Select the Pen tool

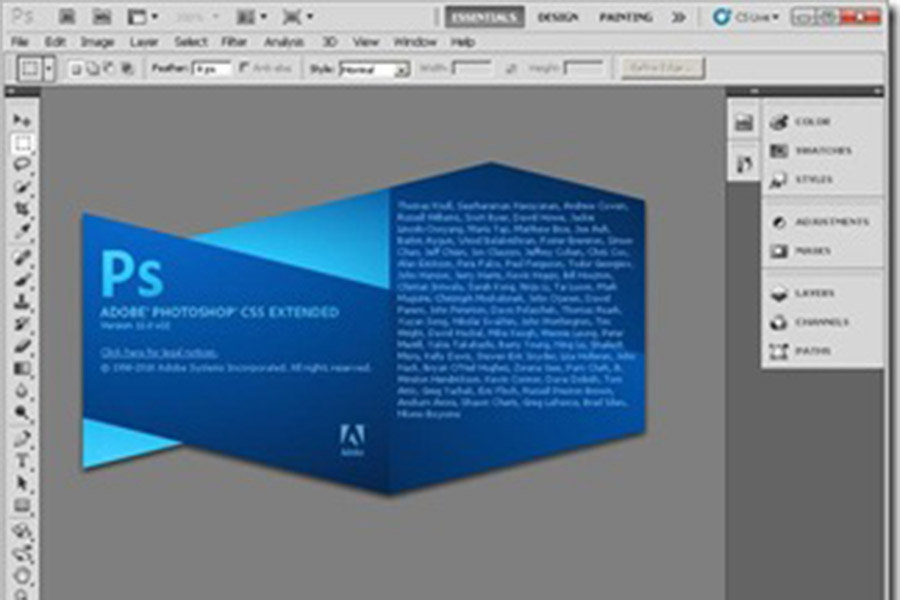coord(22,439)
